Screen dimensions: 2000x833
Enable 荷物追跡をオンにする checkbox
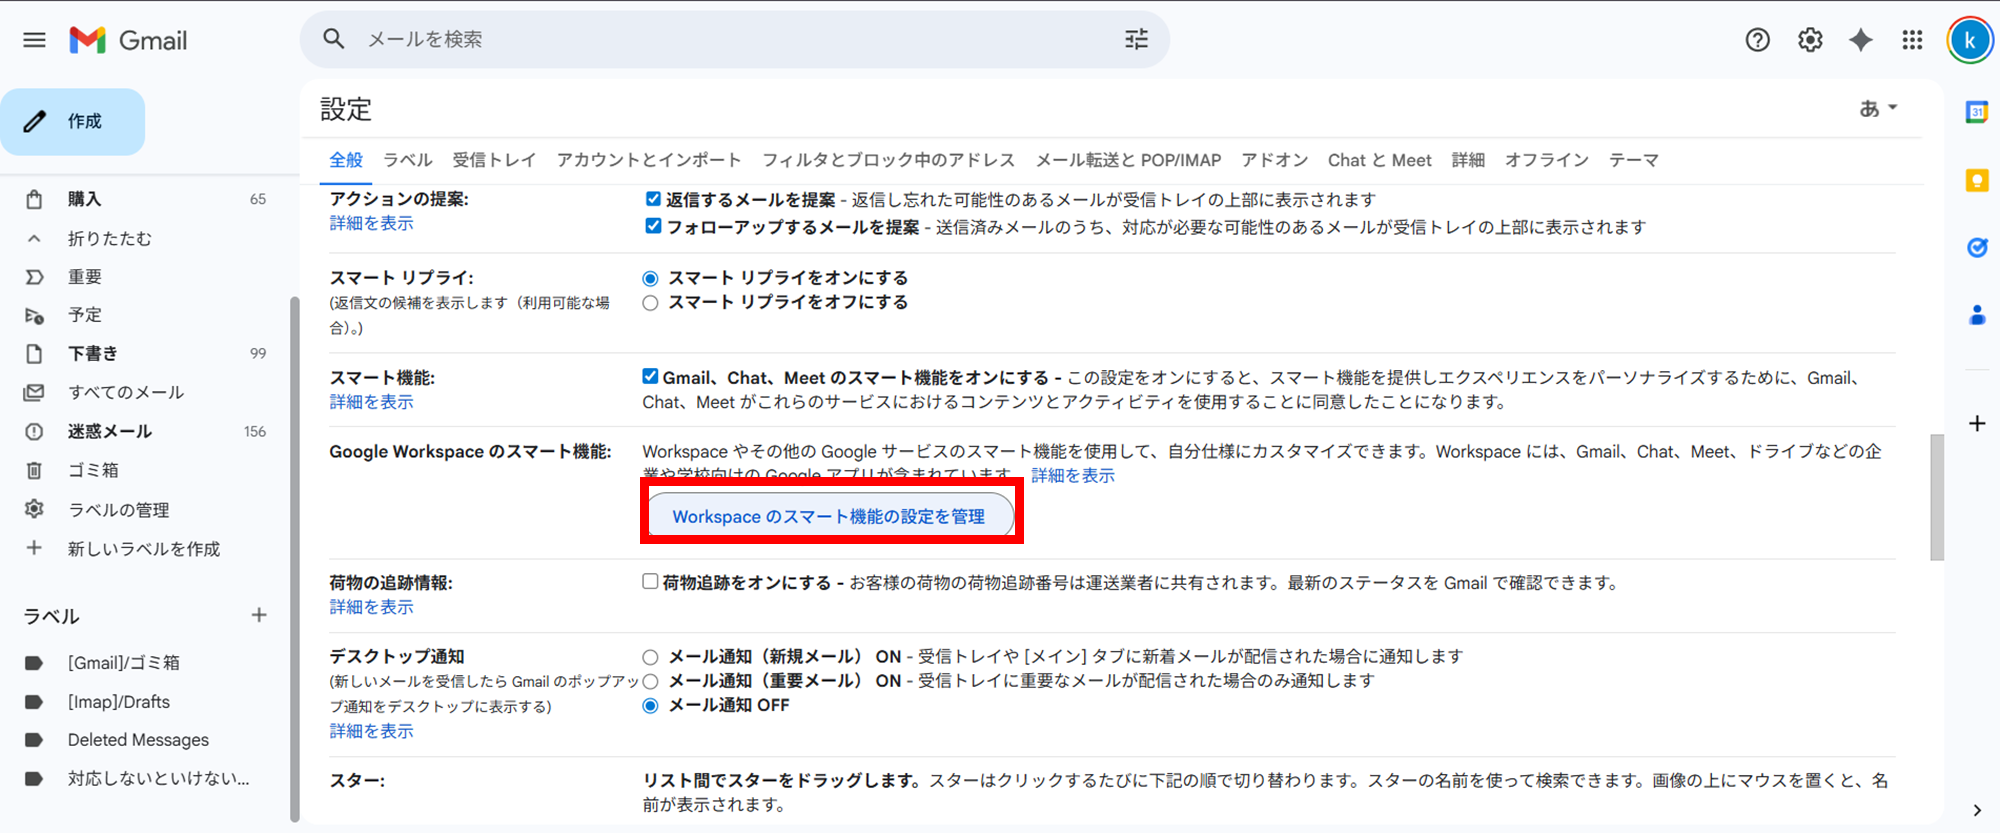click(x=650, y=582)
